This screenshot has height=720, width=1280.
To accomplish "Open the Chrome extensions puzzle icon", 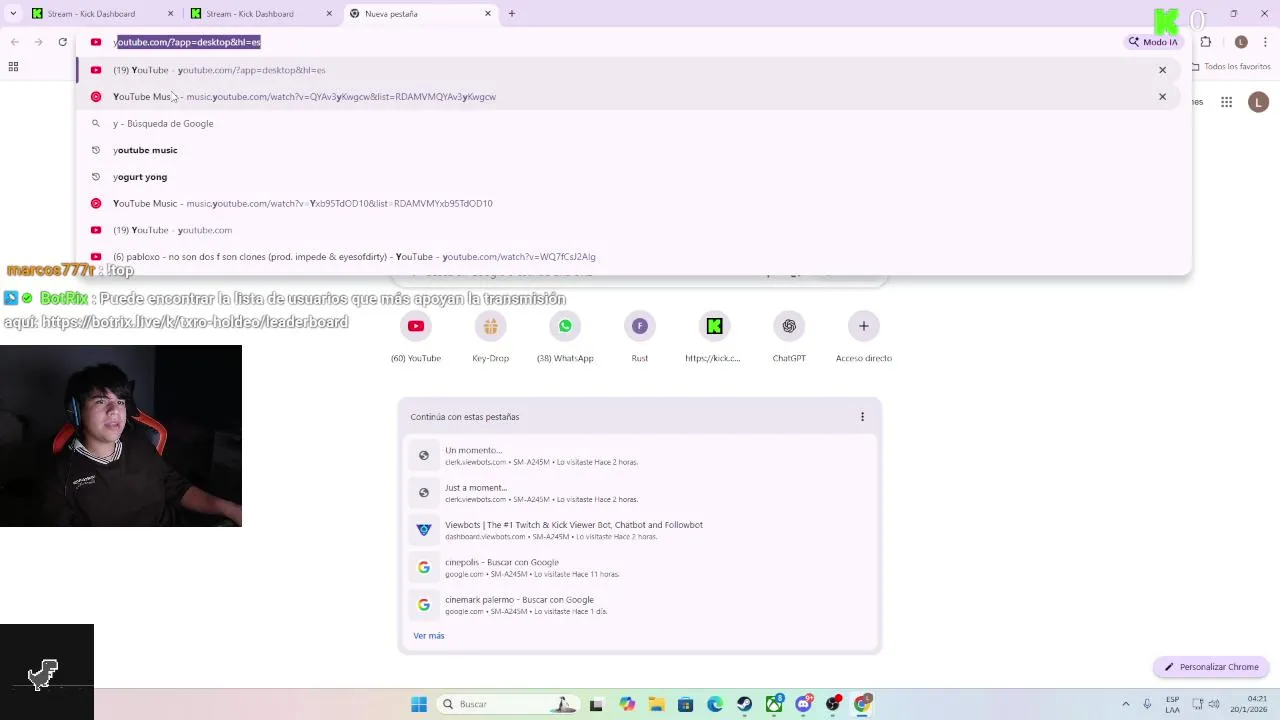I will tap(1206, 42).
